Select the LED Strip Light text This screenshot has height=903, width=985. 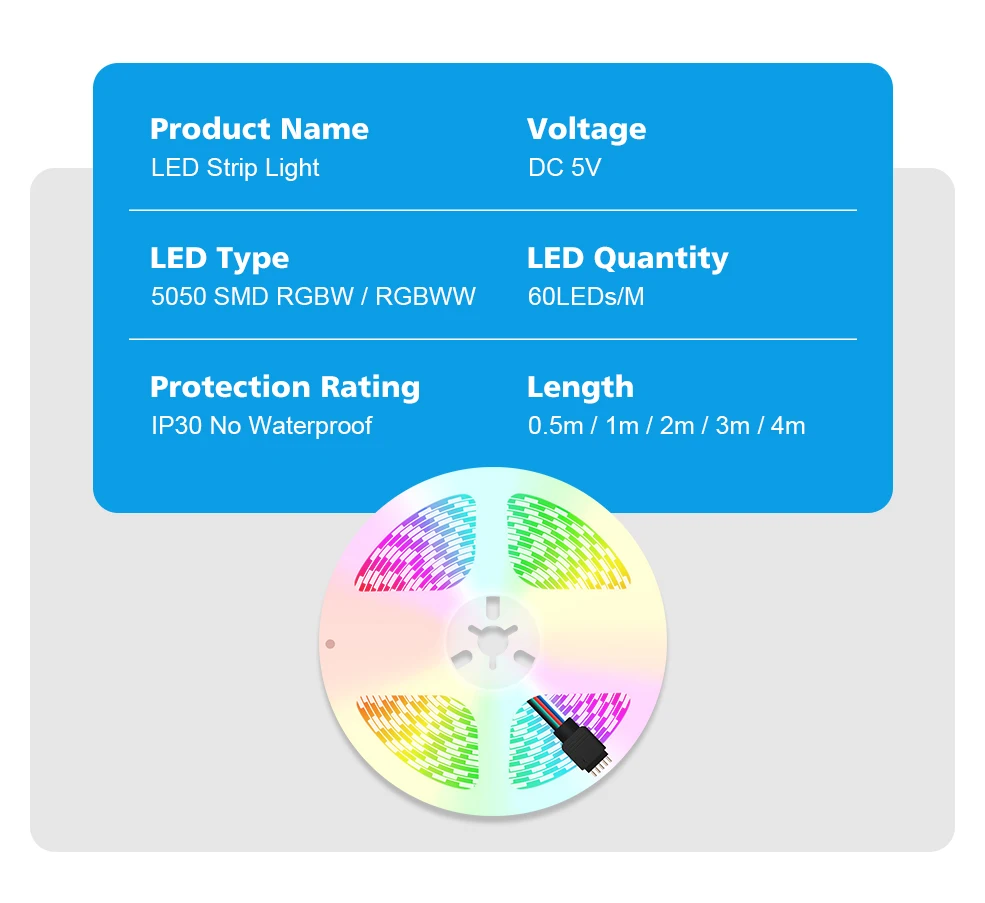[x=235, y=168]
